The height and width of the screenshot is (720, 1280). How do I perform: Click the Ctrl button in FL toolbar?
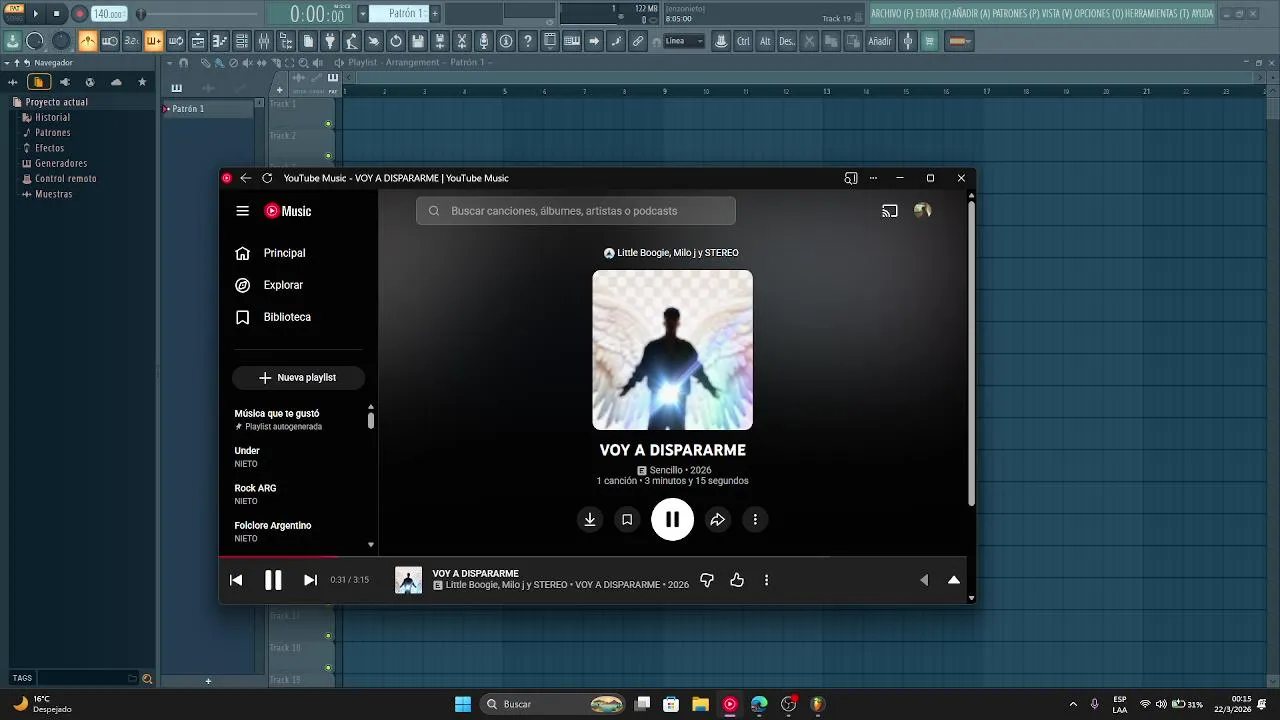pos(743,41)
